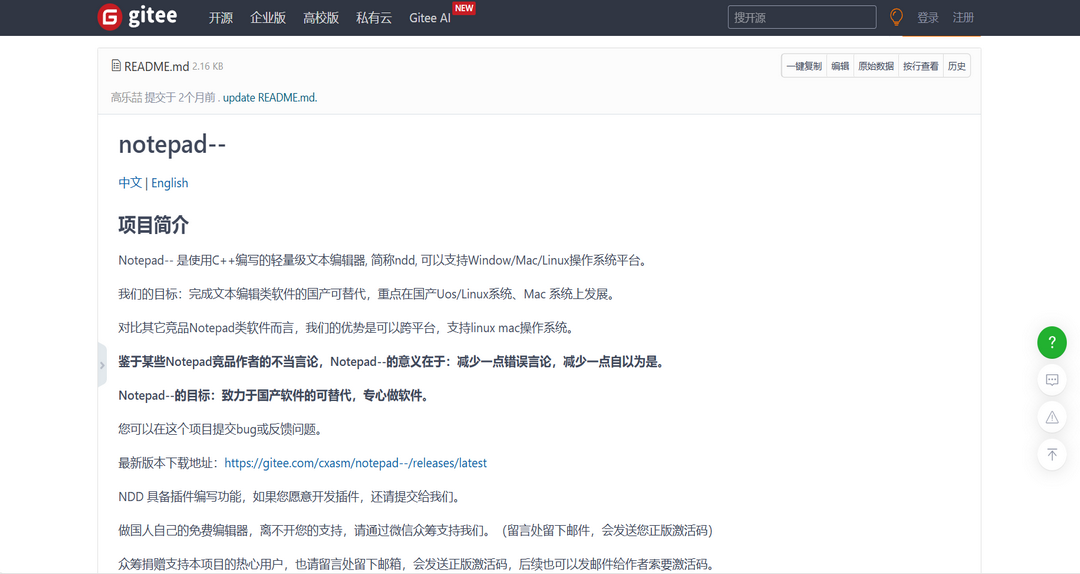The height and width of the screenshot is (574, 1080).
Task: Click the Gitee logo icon
Action: (110, 17)
